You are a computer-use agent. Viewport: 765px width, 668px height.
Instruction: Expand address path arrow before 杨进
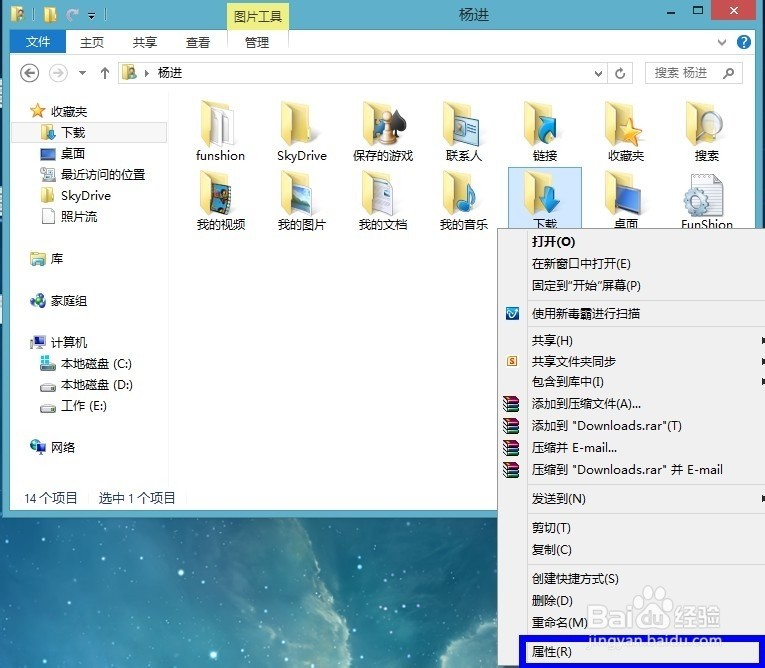[146, 73]
